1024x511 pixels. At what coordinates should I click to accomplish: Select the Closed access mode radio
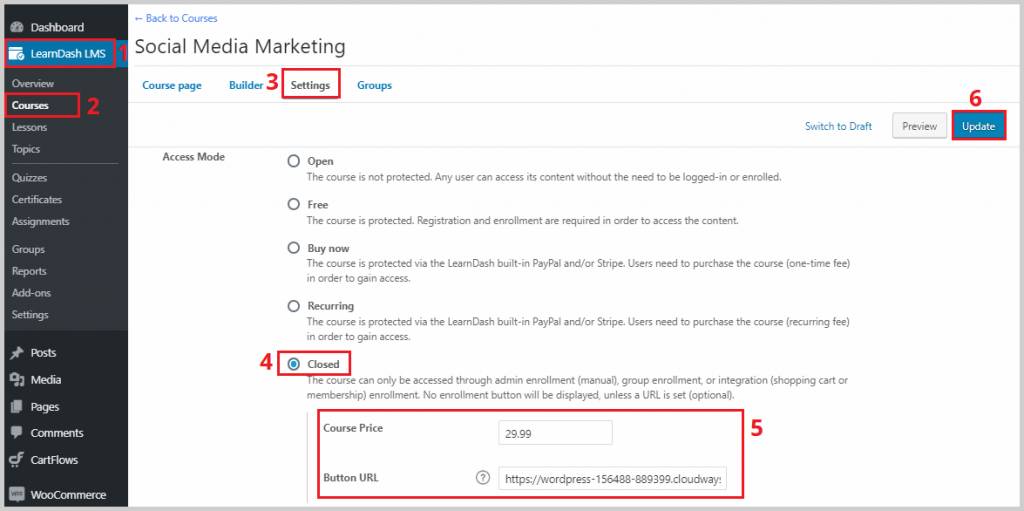[294, 364]
